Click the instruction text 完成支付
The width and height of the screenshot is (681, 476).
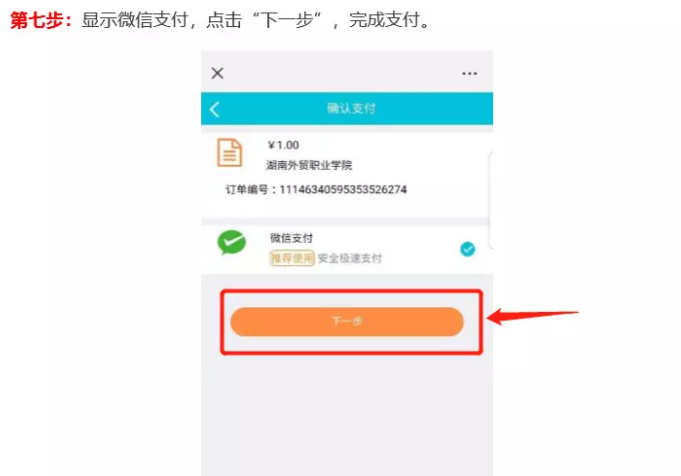384,20
